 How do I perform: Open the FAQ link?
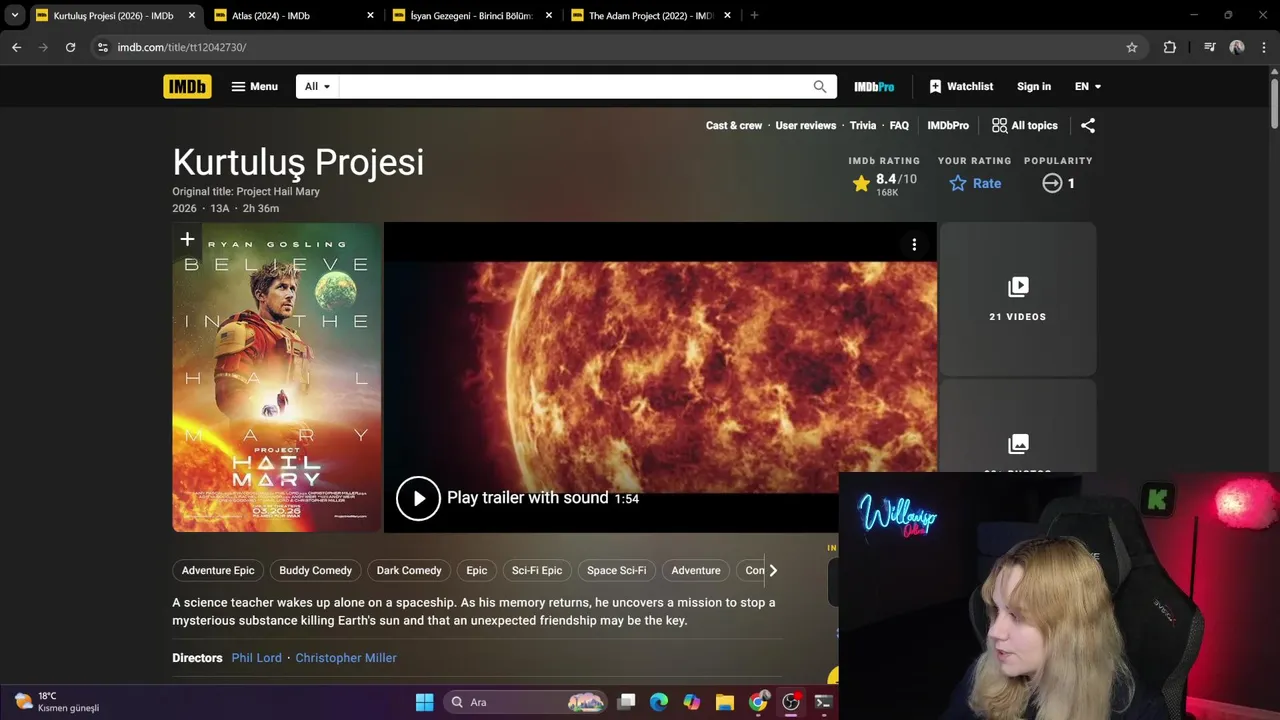899,125
